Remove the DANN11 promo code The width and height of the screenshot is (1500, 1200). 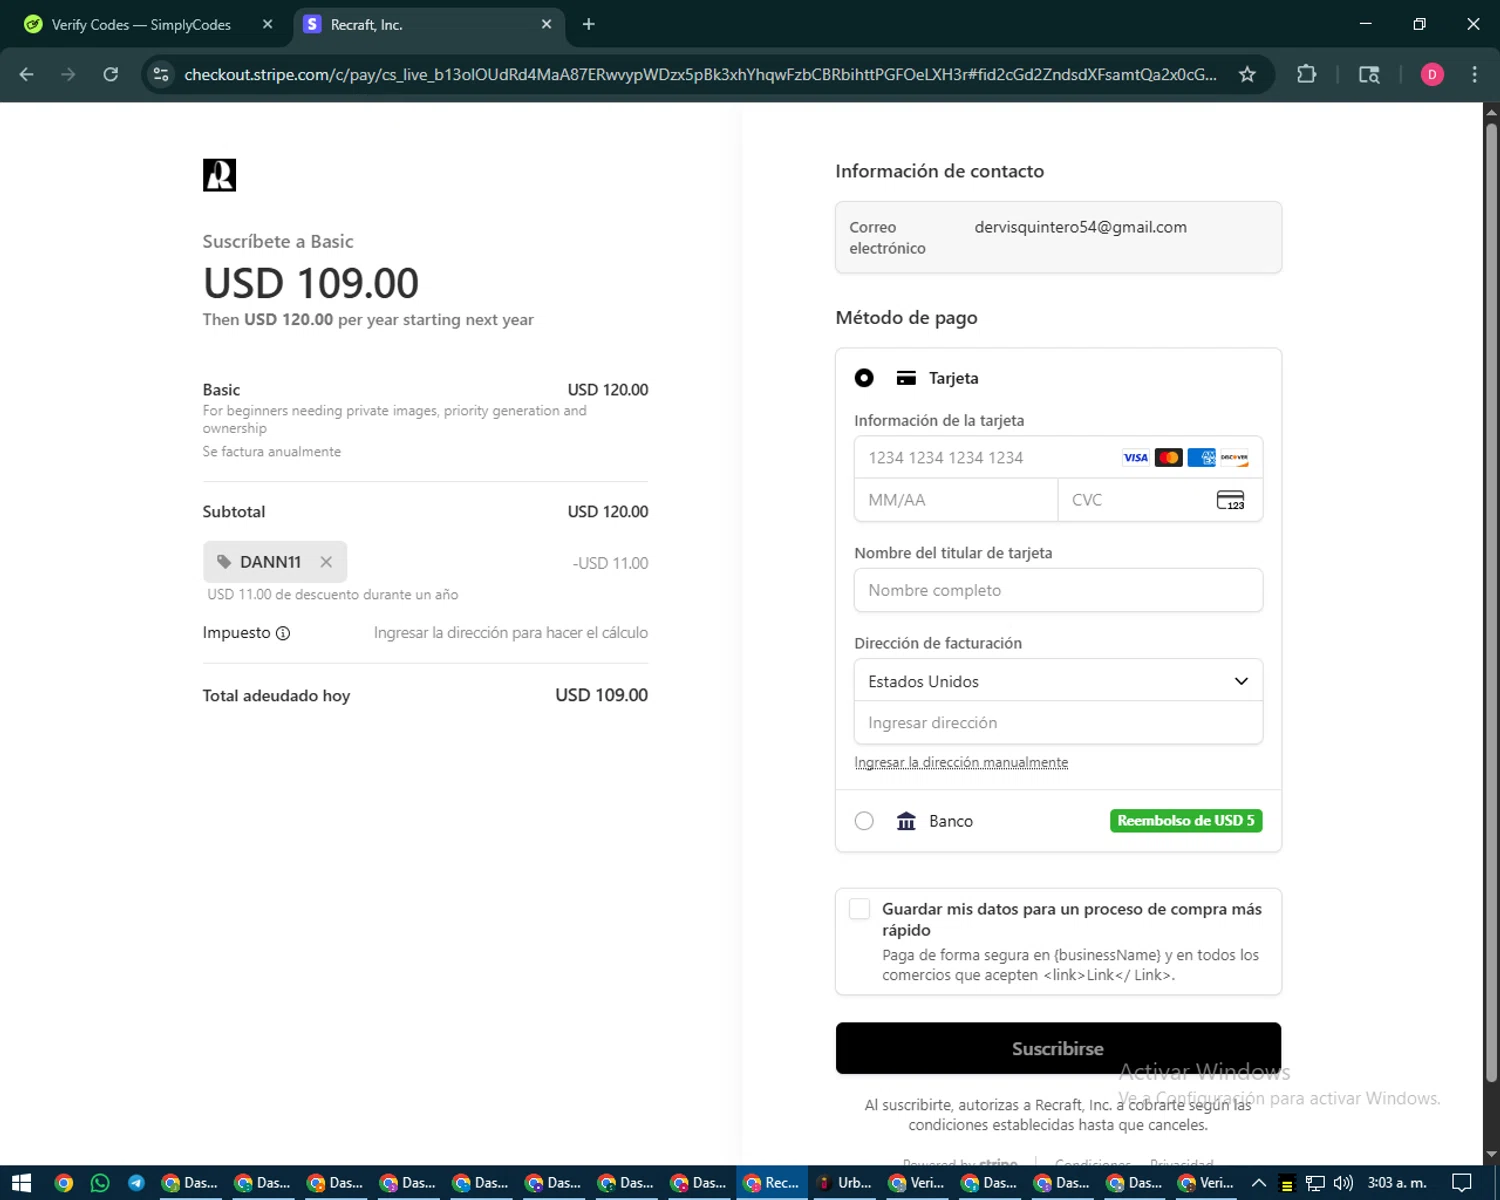326,562
